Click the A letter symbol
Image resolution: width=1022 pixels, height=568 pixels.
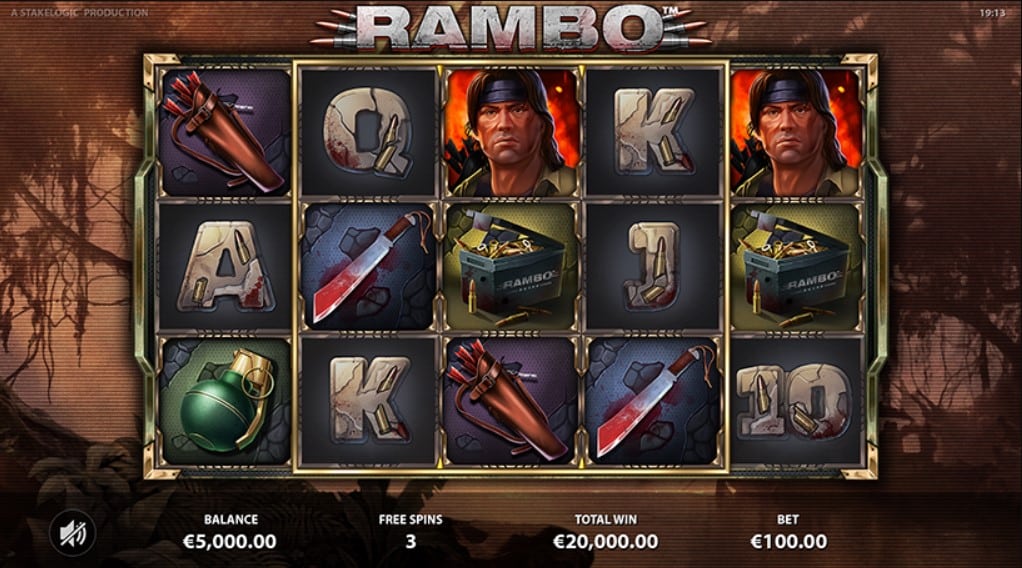coord(226,267)
